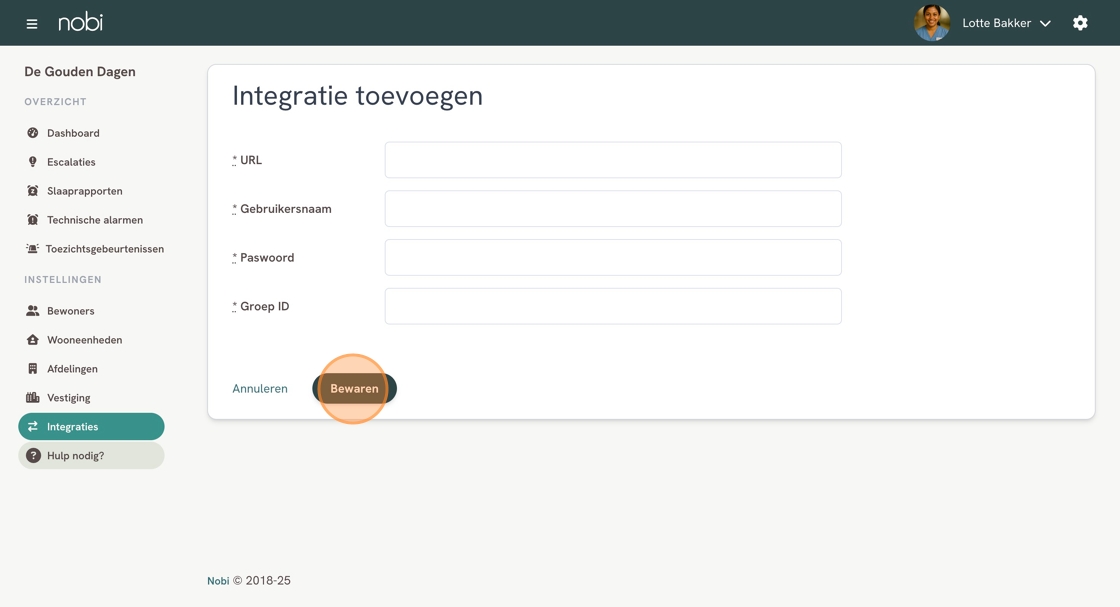
Task: Open Technische alarmen in sidebar
Action: pyautogui.click(x=94, y=220)
